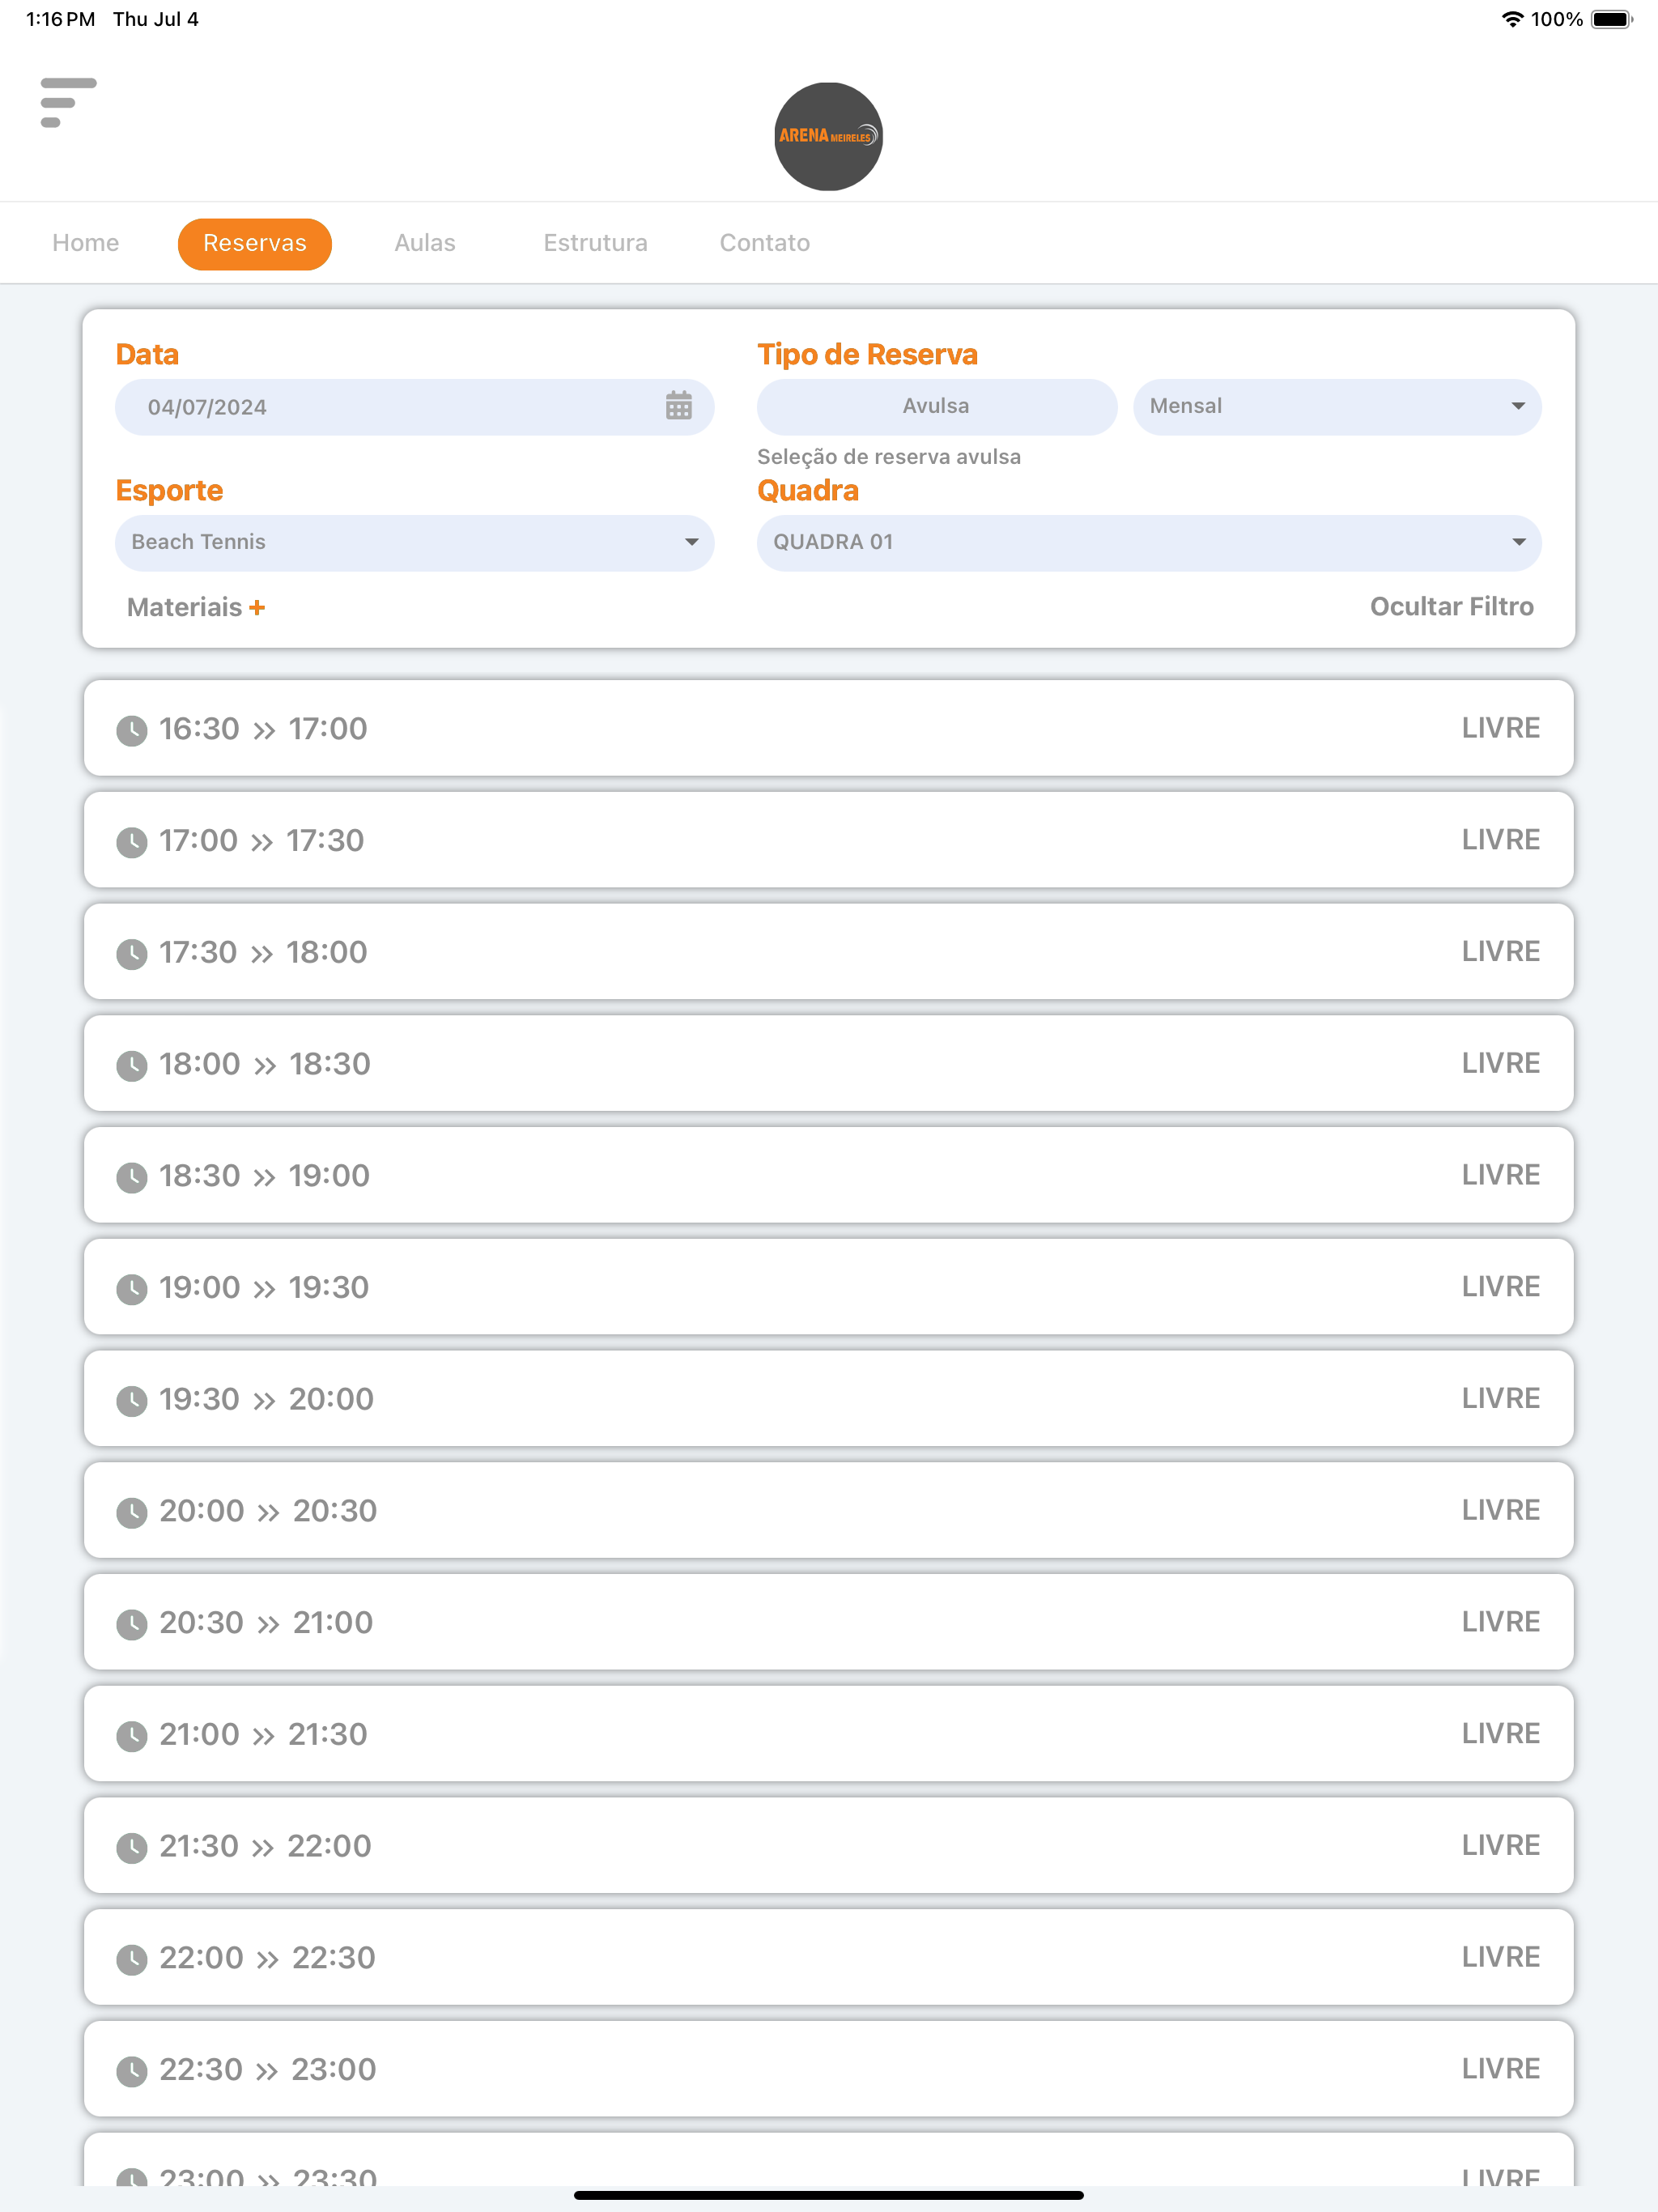Choose the 20:30 » 21:00 time slot
The width and height of the screenshot is (1658, 2212).
828,1622
